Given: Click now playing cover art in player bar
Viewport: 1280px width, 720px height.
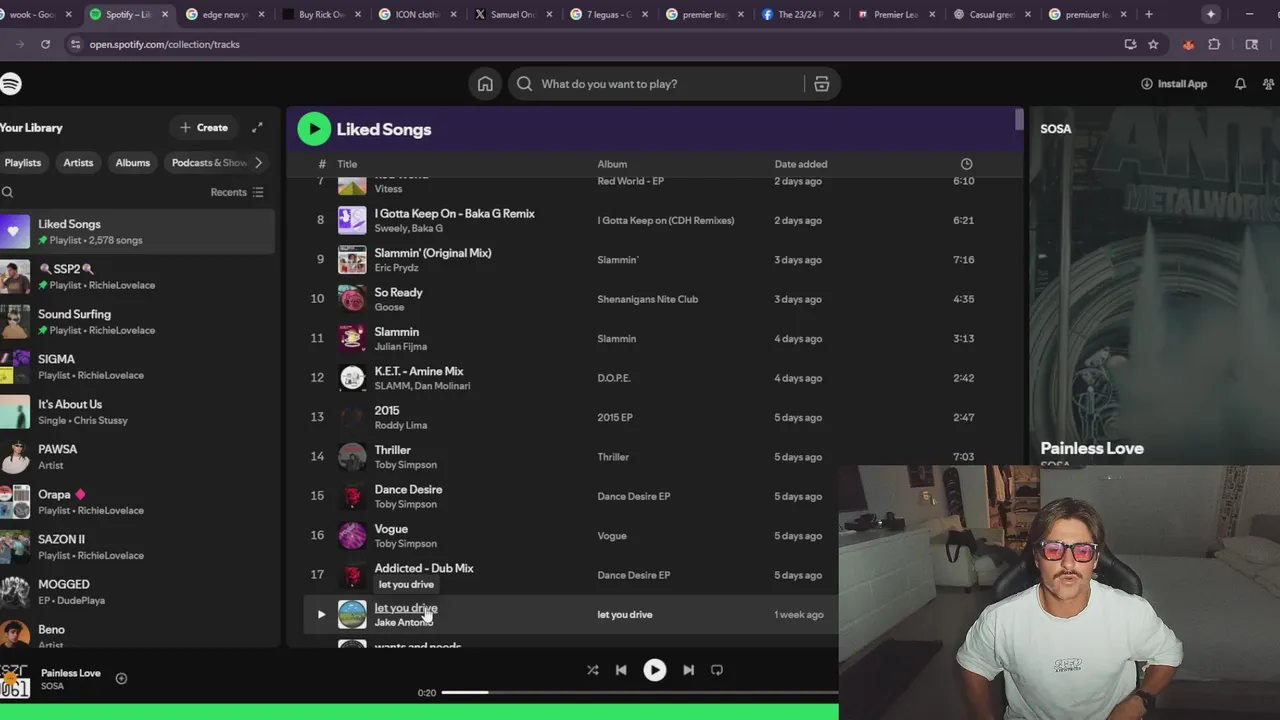Looking at the screenshot, I should (15, 679).
